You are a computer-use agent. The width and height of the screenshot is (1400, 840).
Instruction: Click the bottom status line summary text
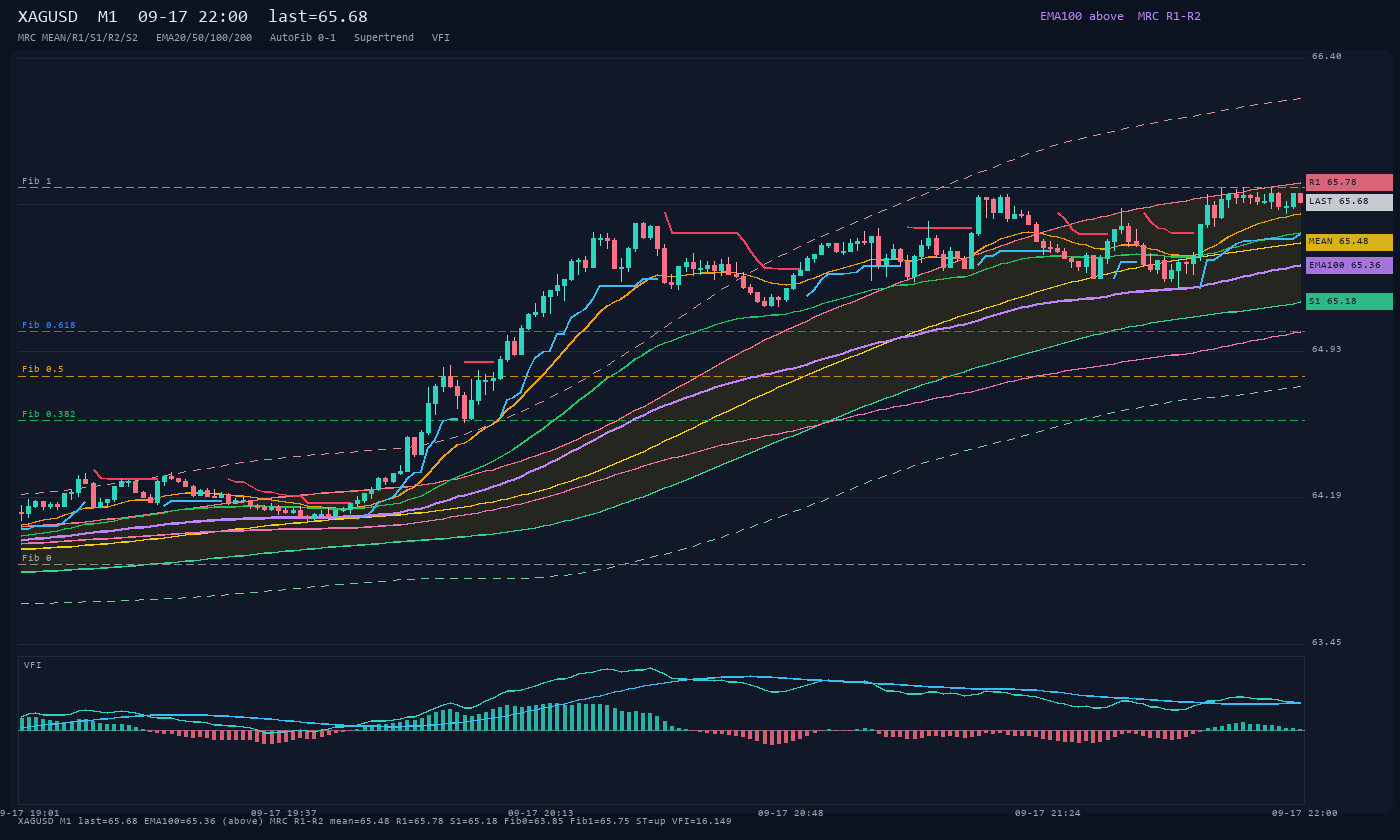(x=375, y=822)
